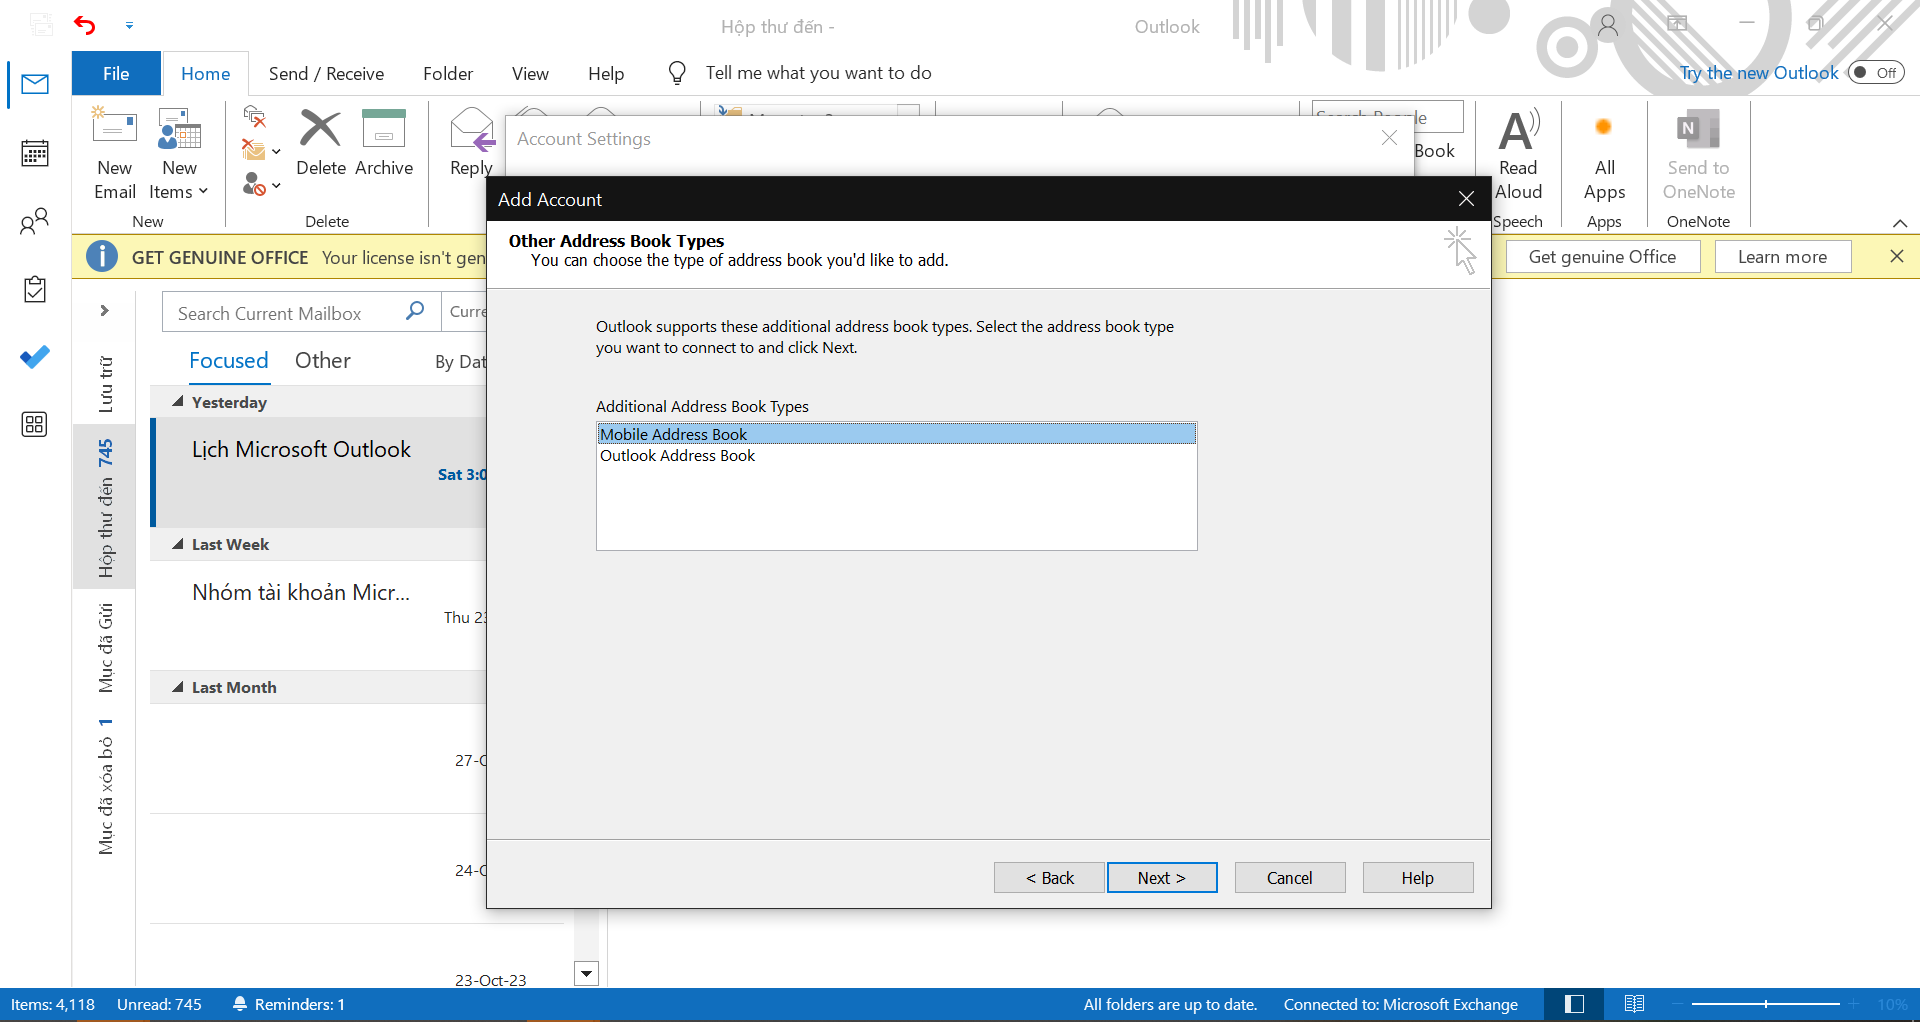Click the account profile icon
The image size is (1920, 1022).
(x=1608, y=25)
